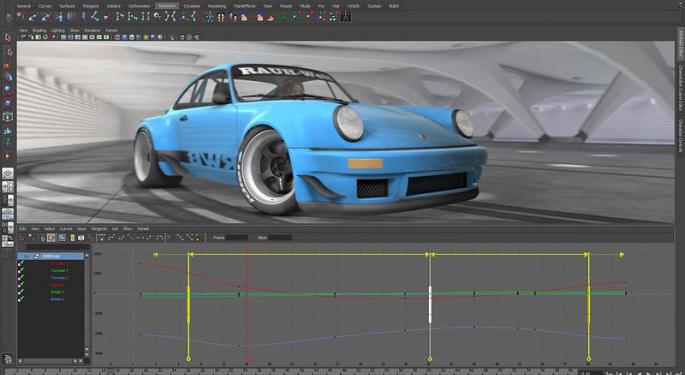Click the outliner horizontal scrollbar below channels
Viewport: 685px width, 375px height.
click(x=51, y=361)
